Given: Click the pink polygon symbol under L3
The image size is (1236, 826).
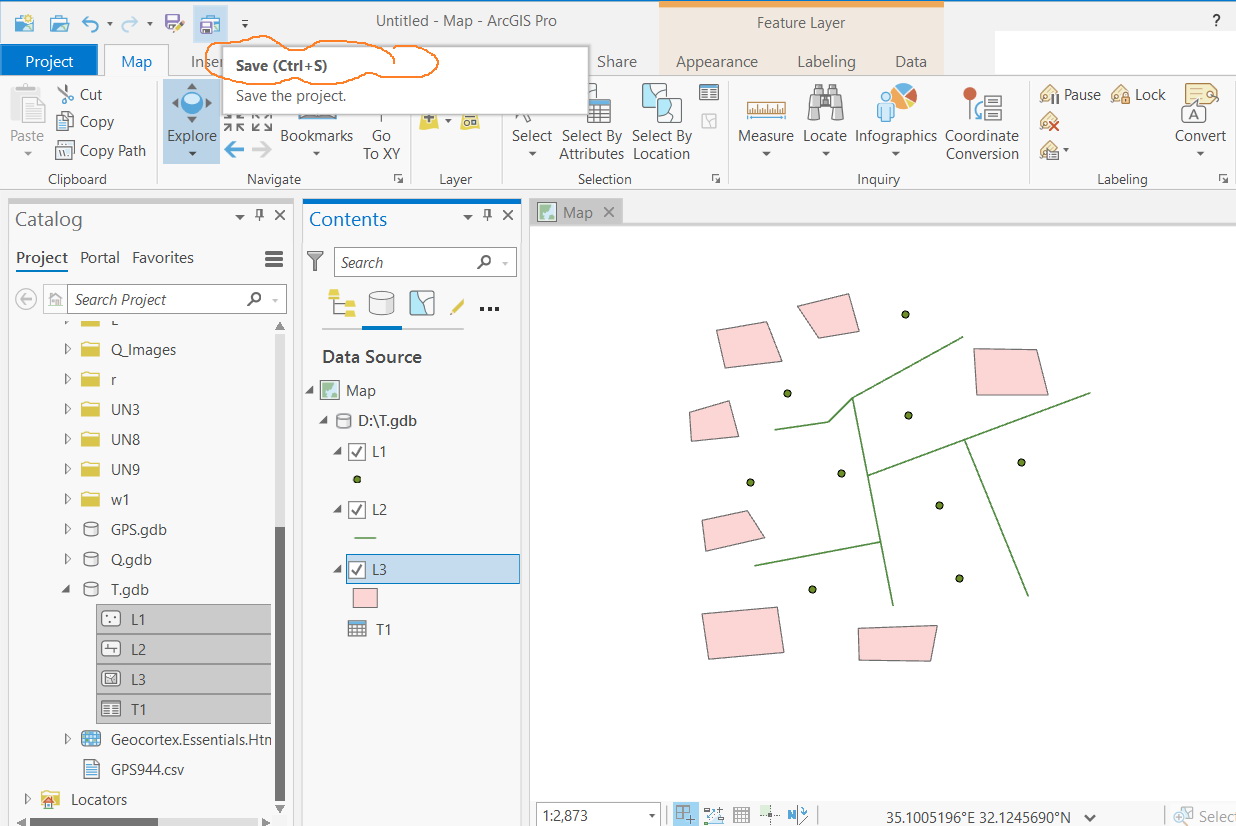Looking at the screenshot, I should [364, 597].
